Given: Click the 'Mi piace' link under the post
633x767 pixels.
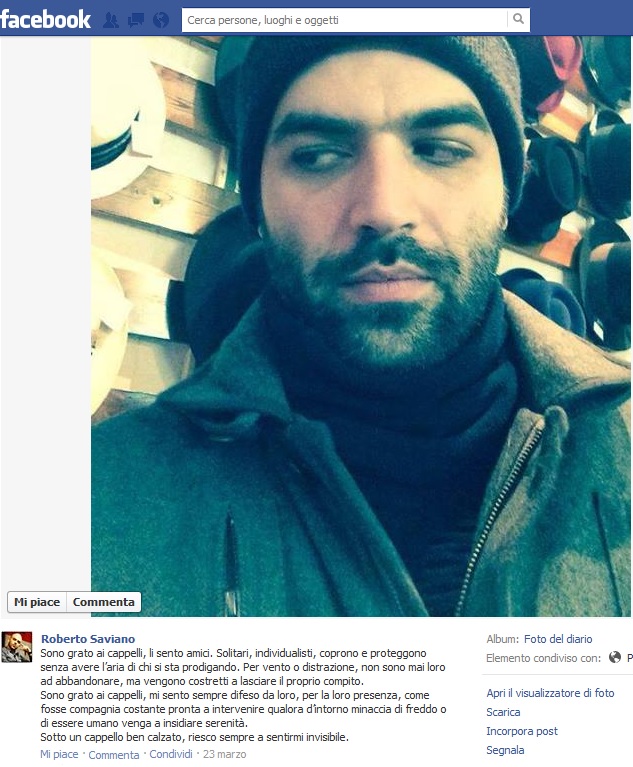Looking at the screenshot, I should click(59, 754).
